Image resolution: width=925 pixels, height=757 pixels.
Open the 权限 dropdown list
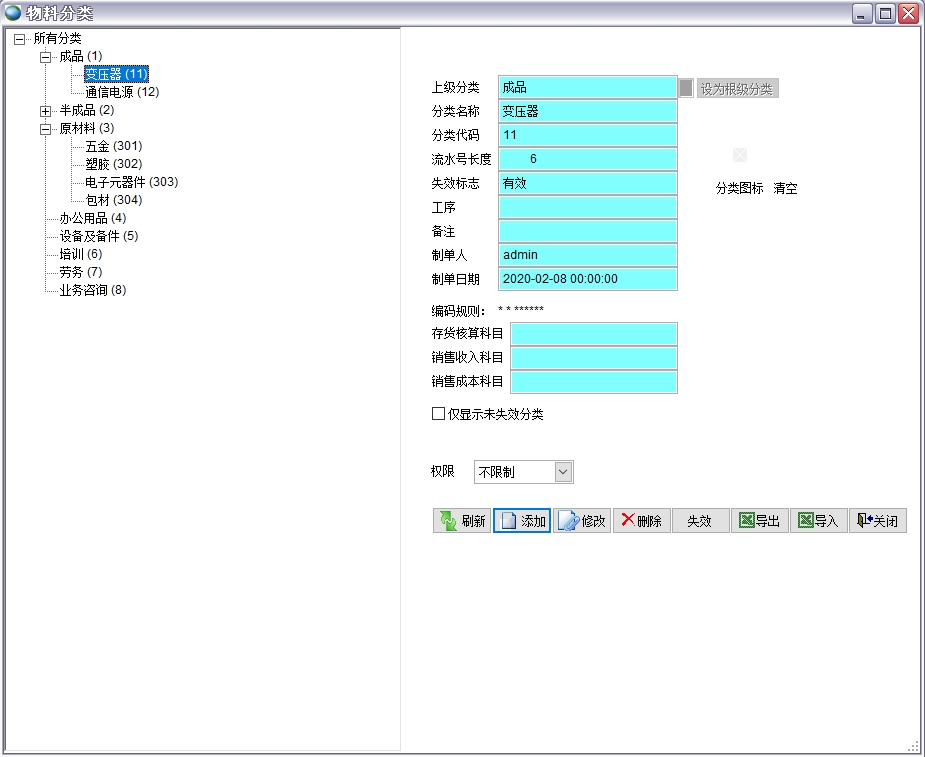coord(563,472)
